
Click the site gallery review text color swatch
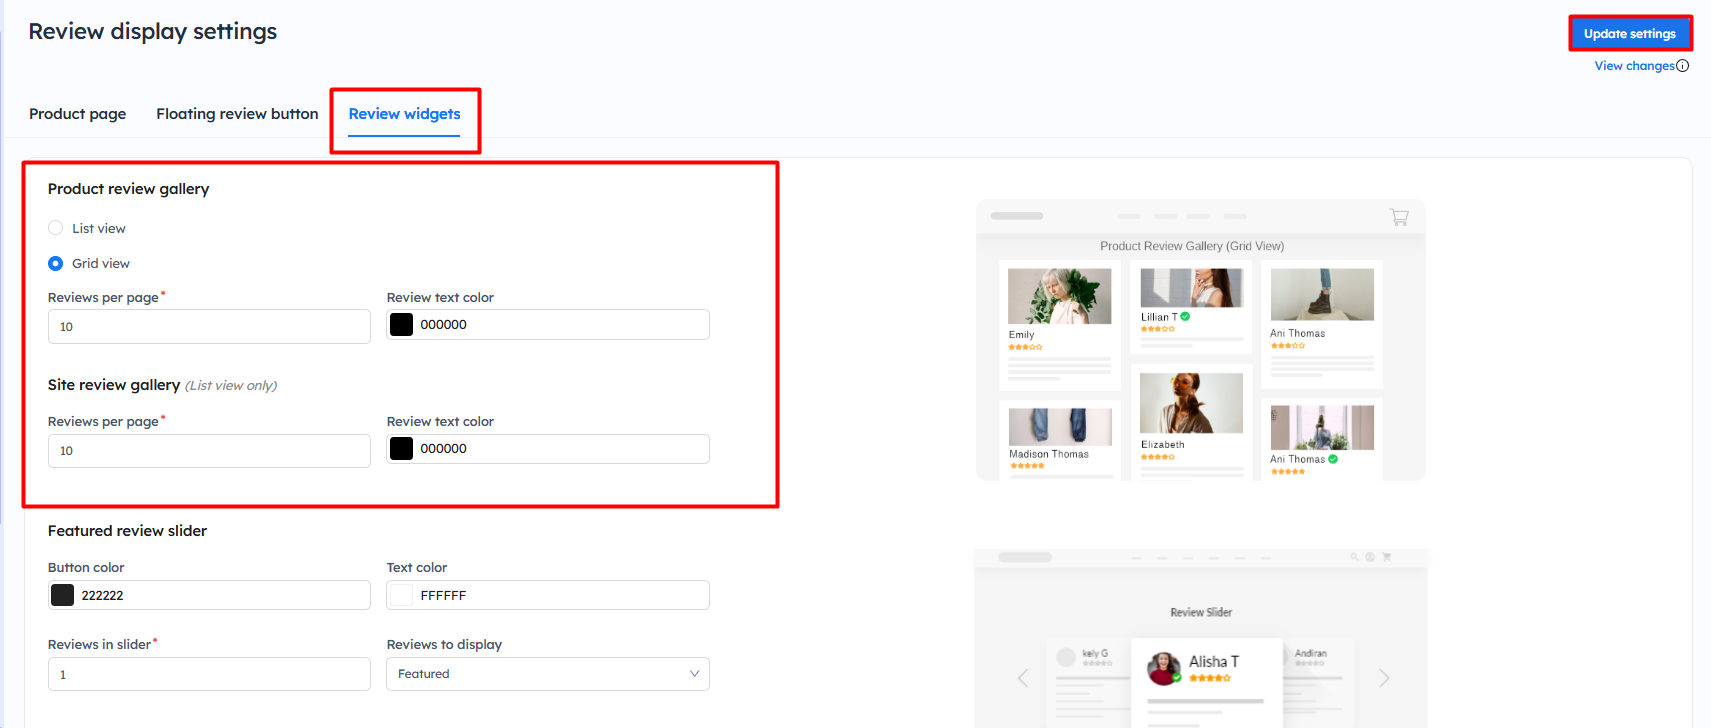click(x=401, y=449)
